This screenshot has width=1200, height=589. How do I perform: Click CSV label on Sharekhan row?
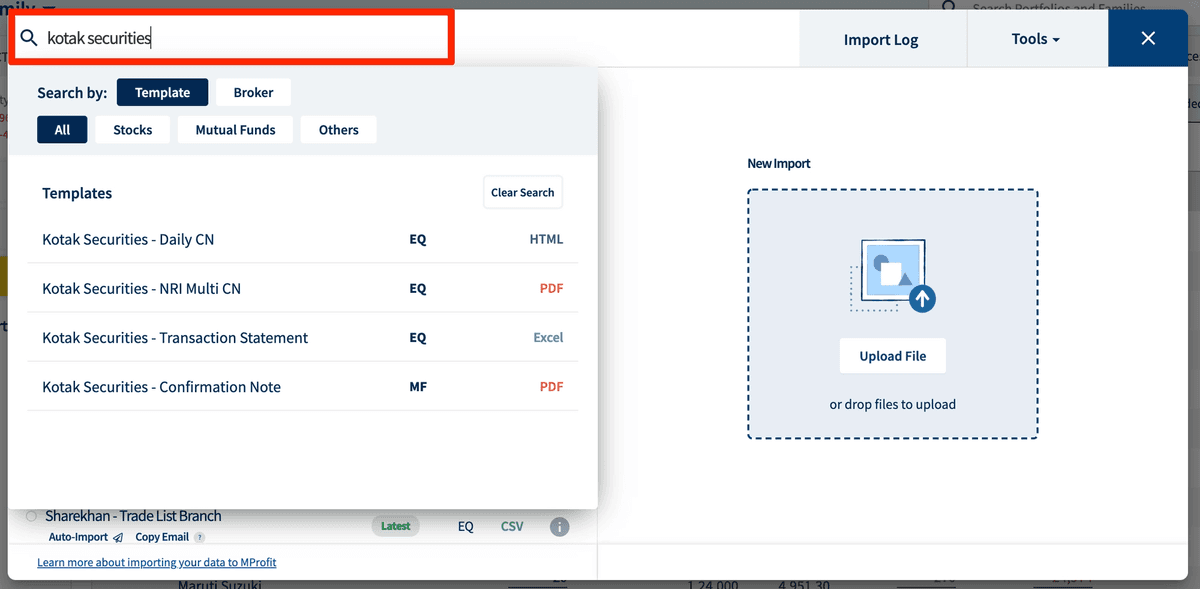click(512, 526)
